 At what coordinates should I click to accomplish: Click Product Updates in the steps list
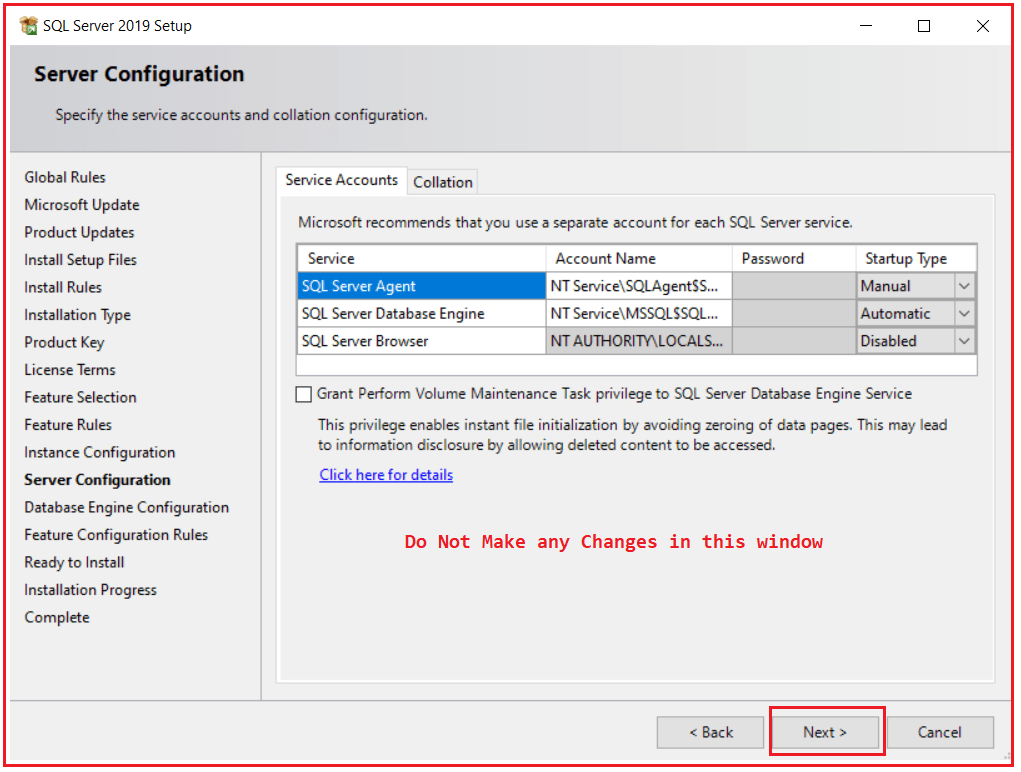point(79,232)
